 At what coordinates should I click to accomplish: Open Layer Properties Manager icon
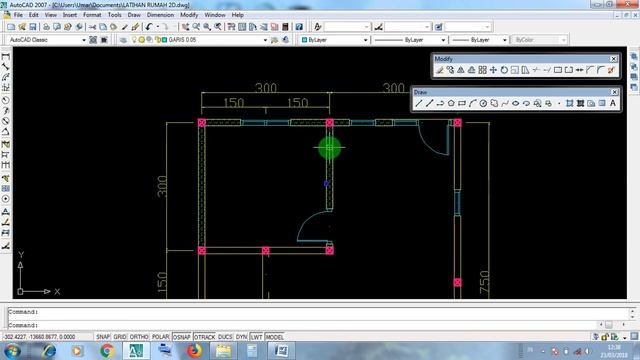123,40
